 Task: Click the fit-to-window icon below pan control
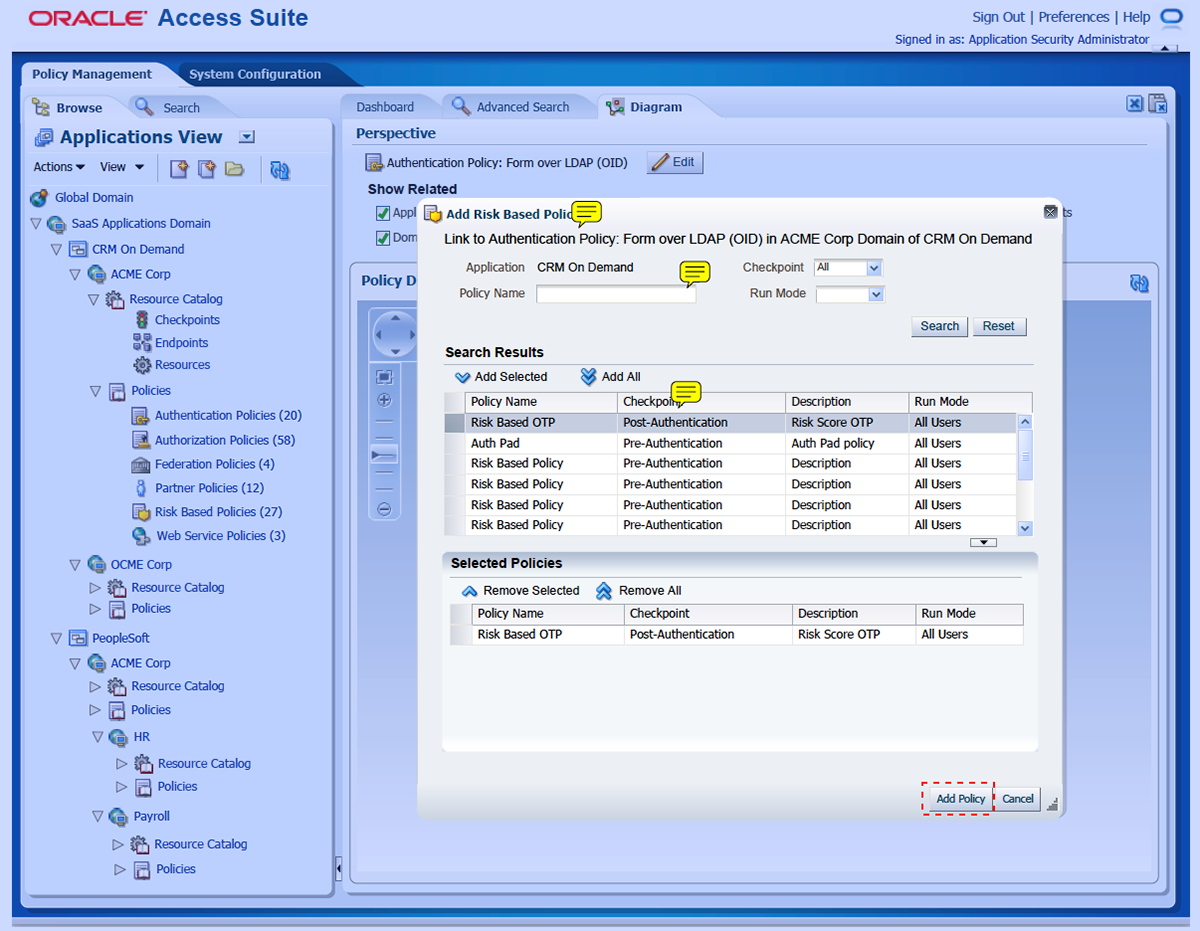(x=384, y=377)
